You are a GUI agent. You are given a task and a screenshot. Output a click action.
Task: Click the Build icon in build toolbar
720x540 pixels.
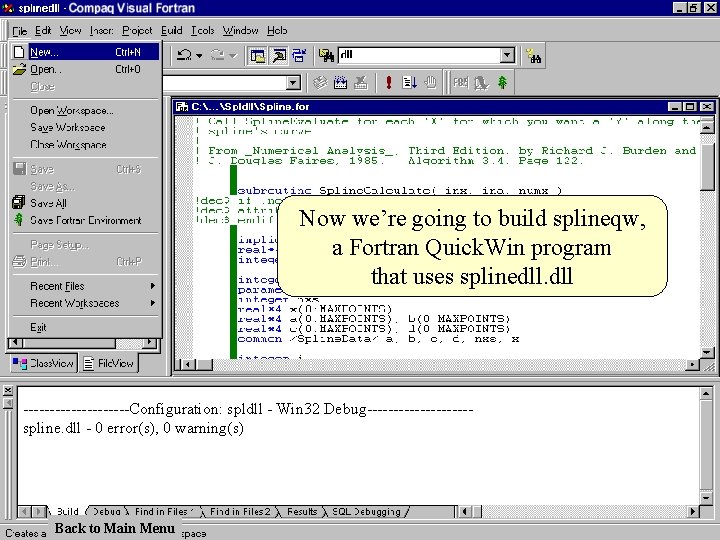[340, 83]
